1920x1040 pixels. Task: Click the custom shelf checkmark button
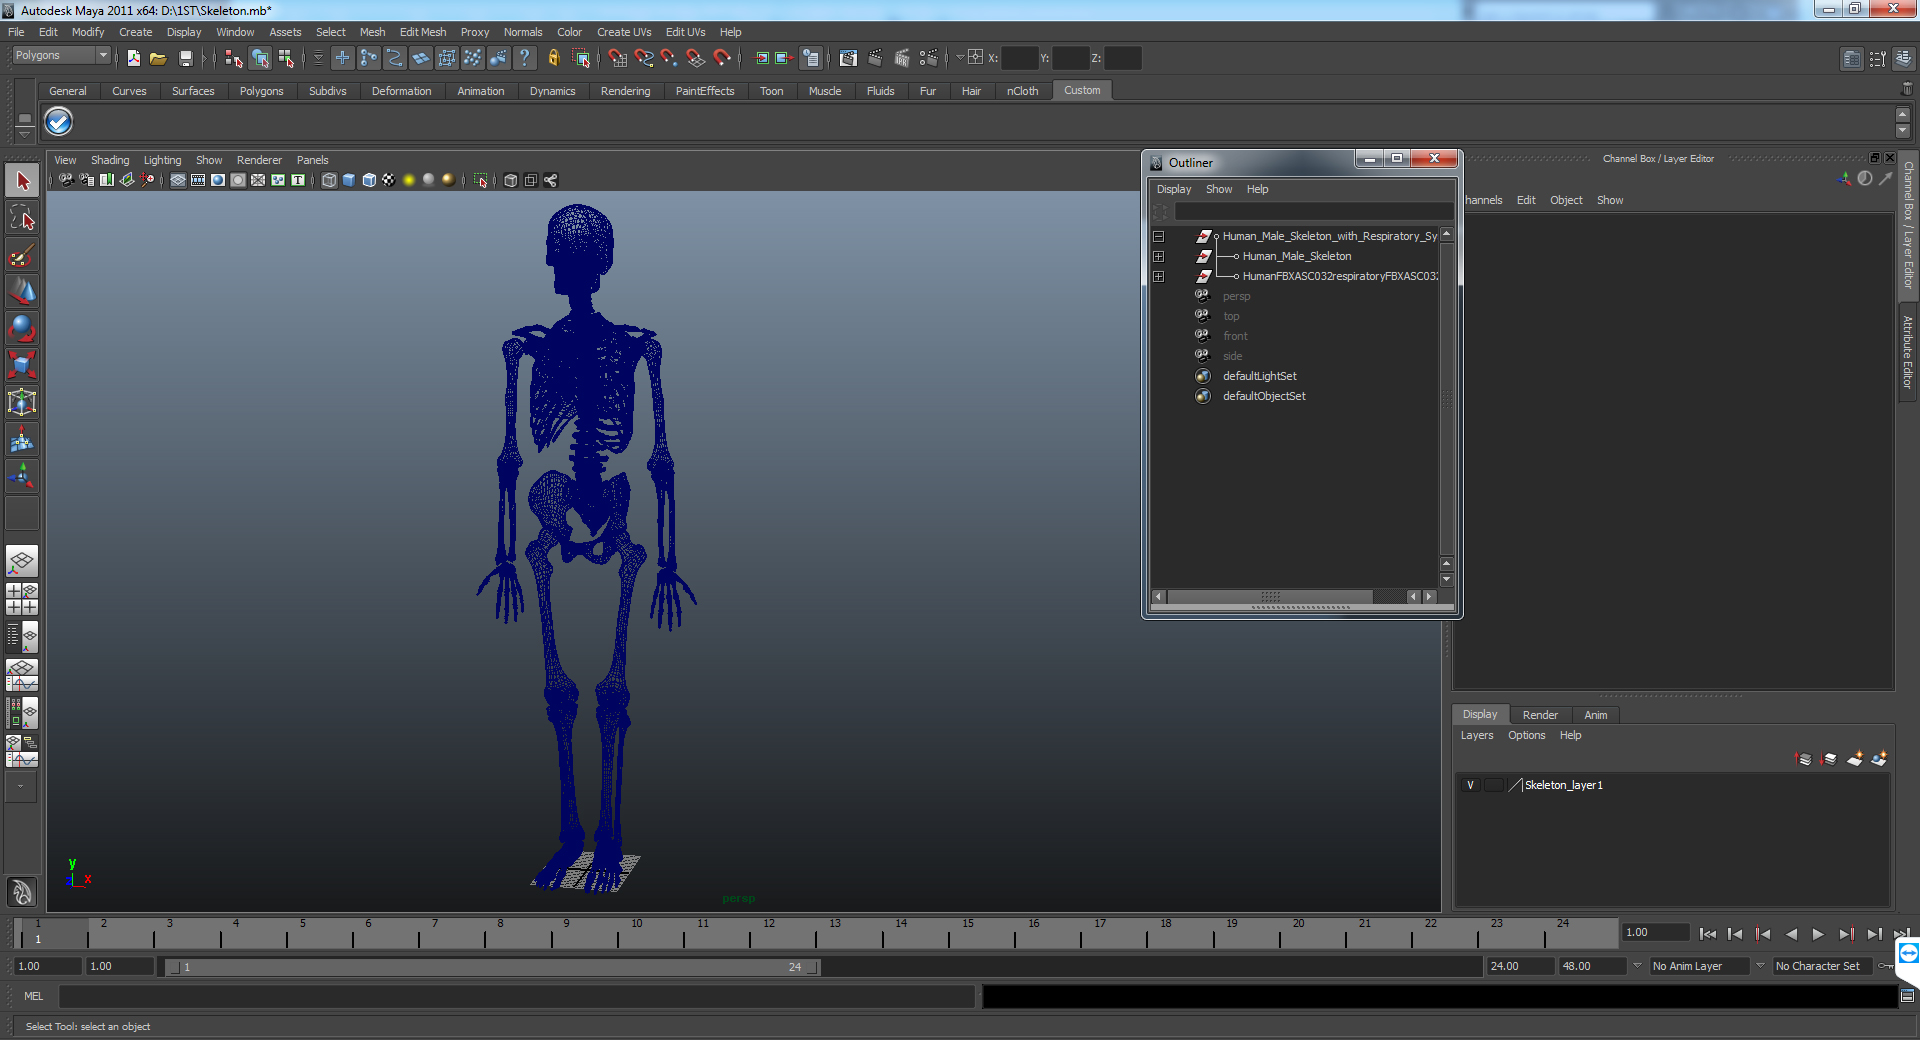[59, 122]
